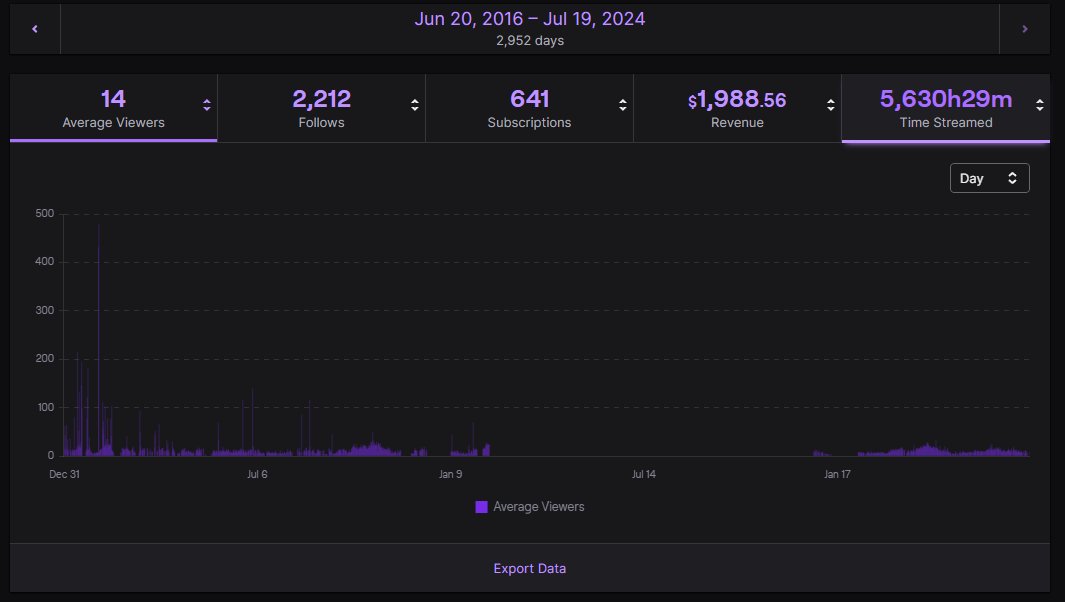
Task: Click the Export Data link
Action: [530, 568]
